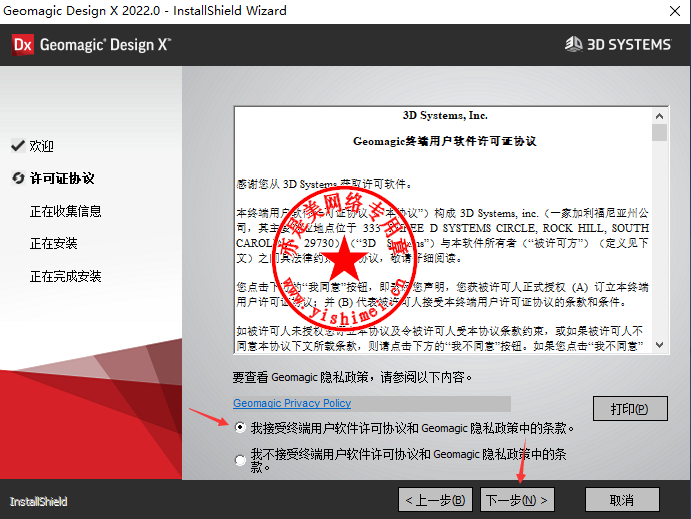The width and height of the screenshot is (691, 519).
Task: Click the Geomagic终端用户软件许可证协议 heading
Action: (445, 141)
